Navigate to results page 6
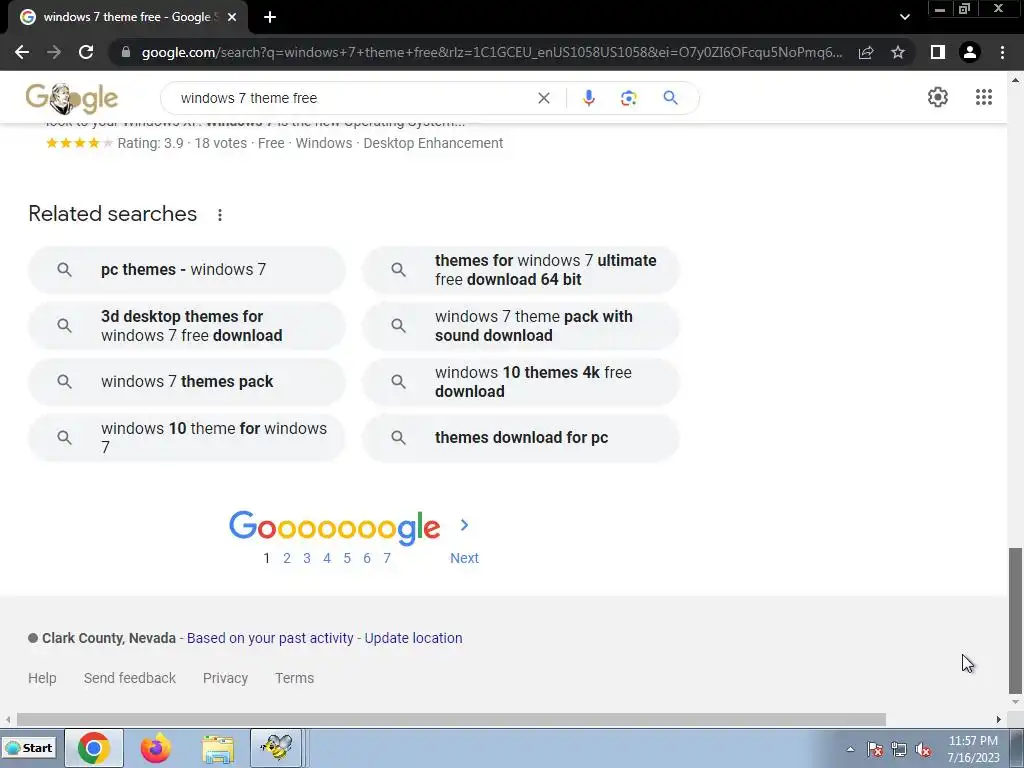Image resolution: width=1024 pixels, height=768 pixels. (x=367, y=558)
